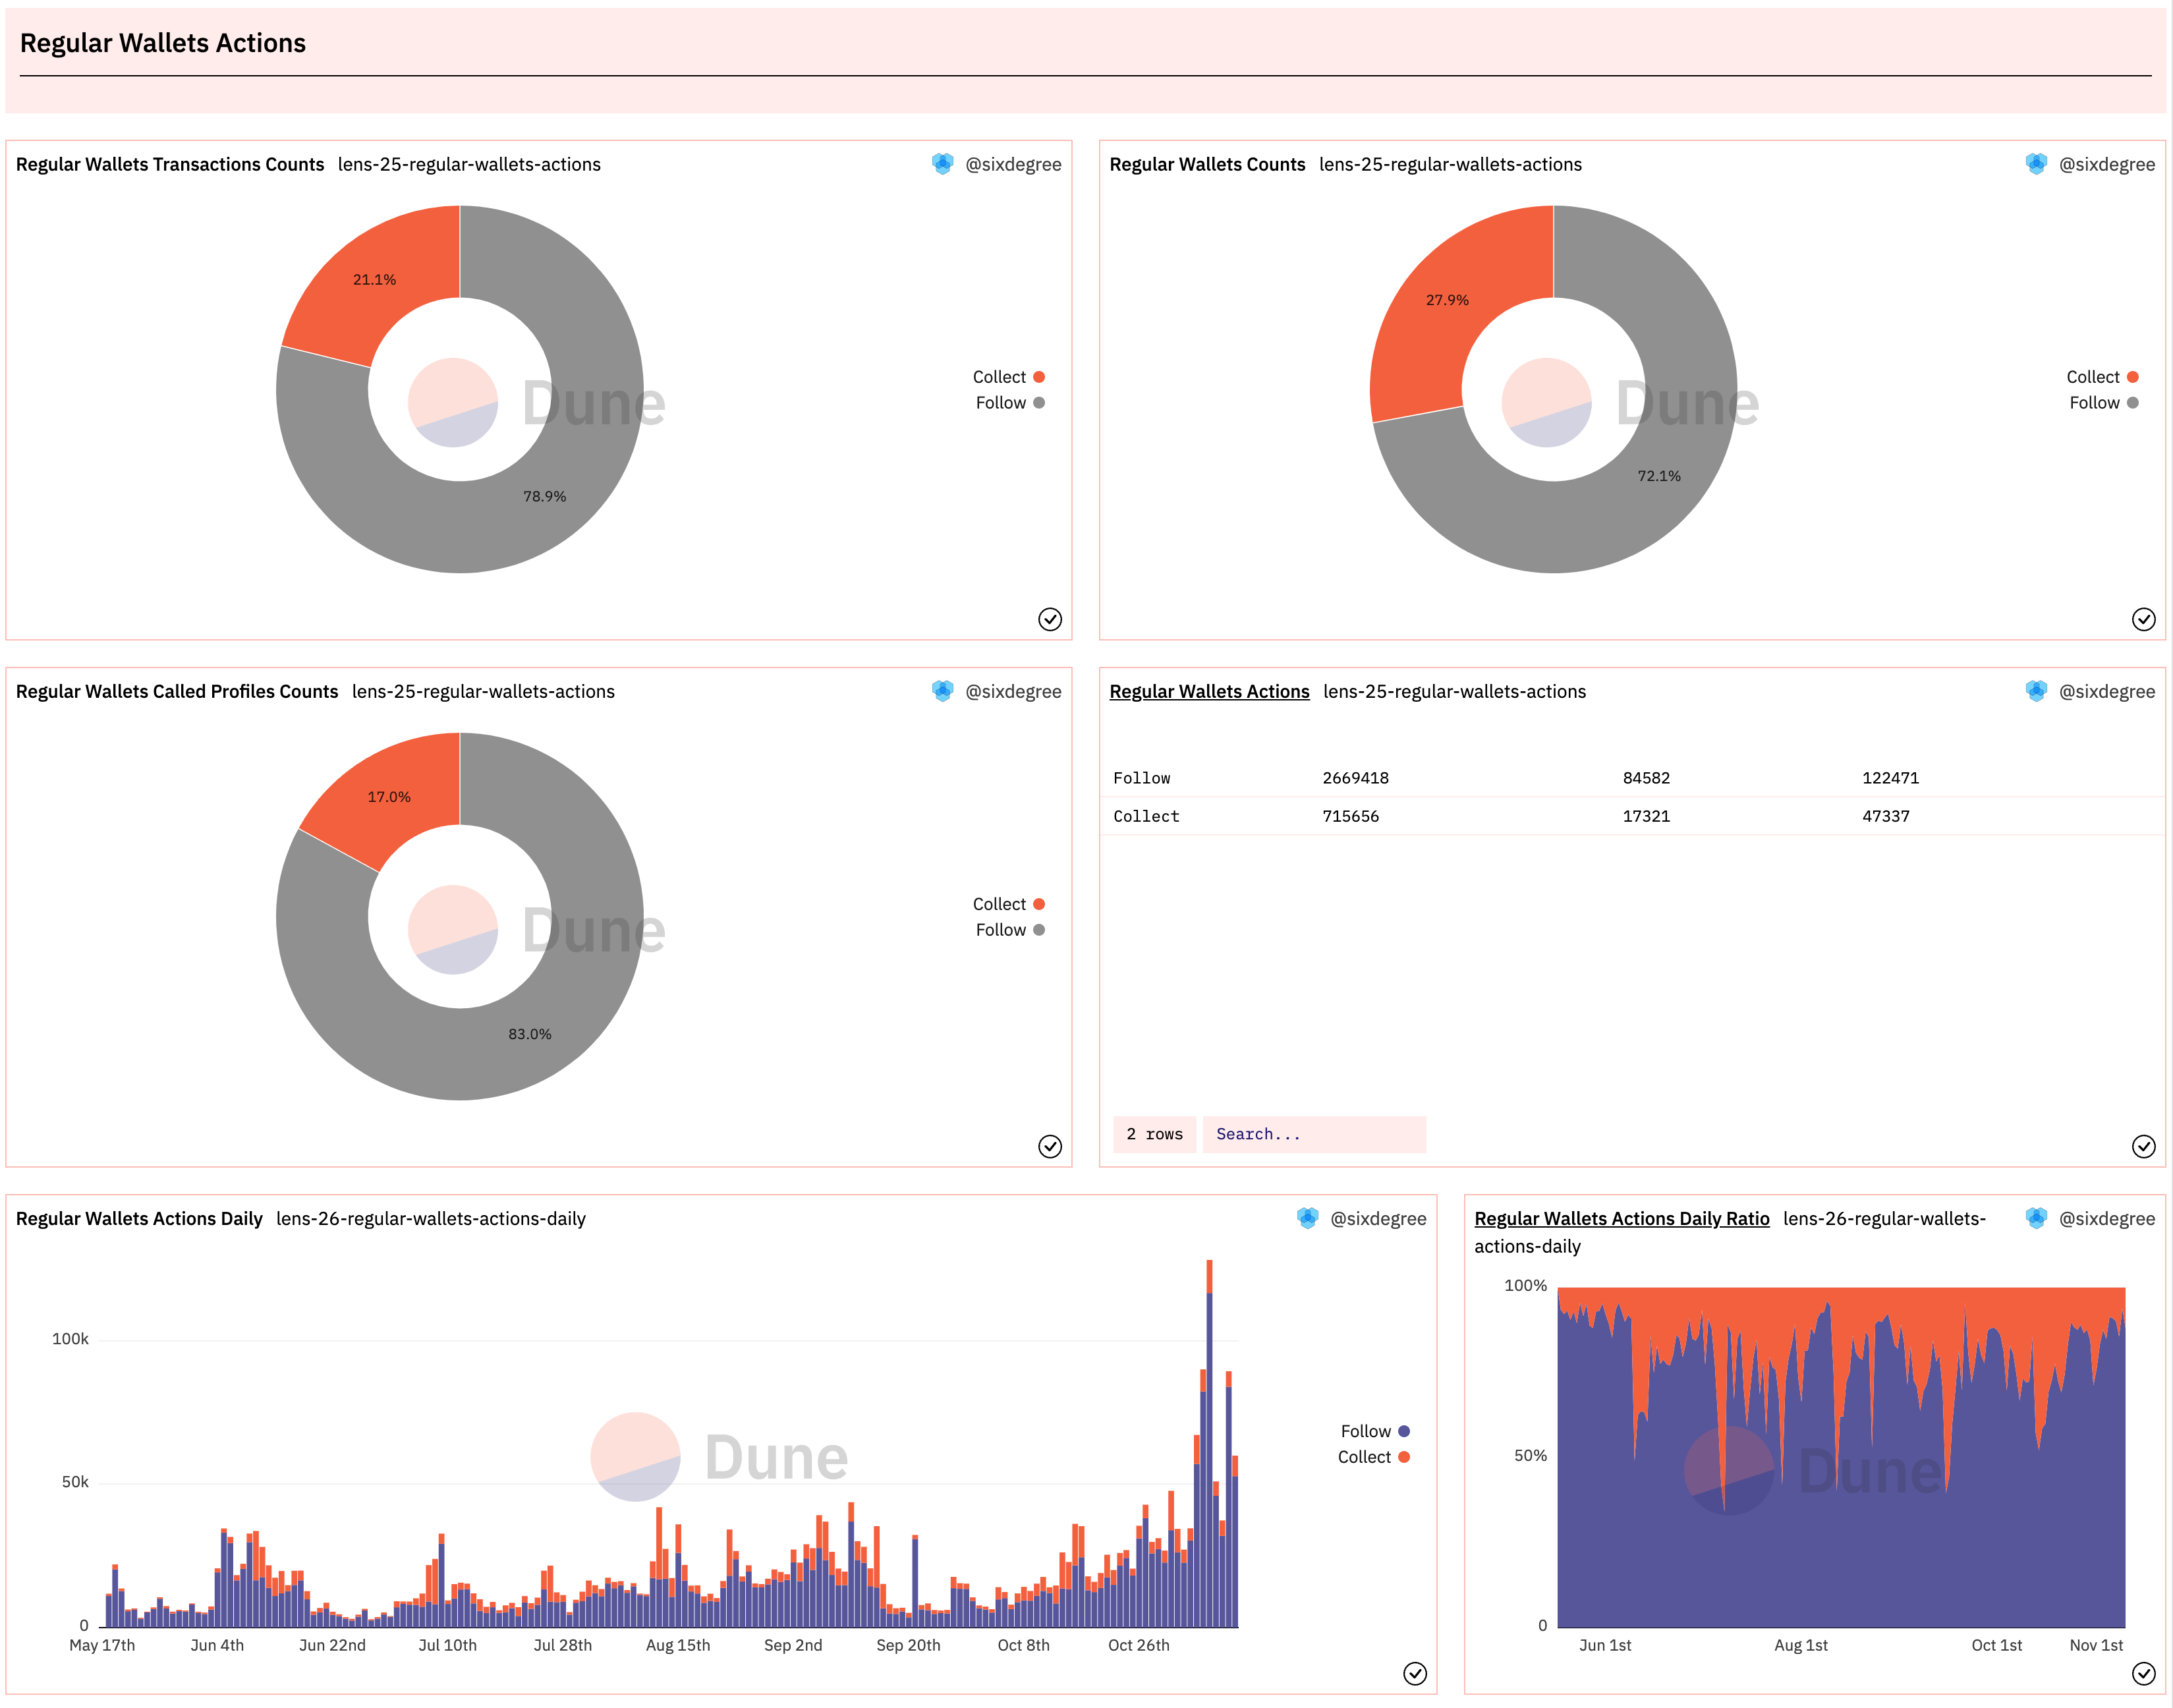
Task: Click sixdegree avatar icon on Transactions Counts panel
Action: click(942, 164)
